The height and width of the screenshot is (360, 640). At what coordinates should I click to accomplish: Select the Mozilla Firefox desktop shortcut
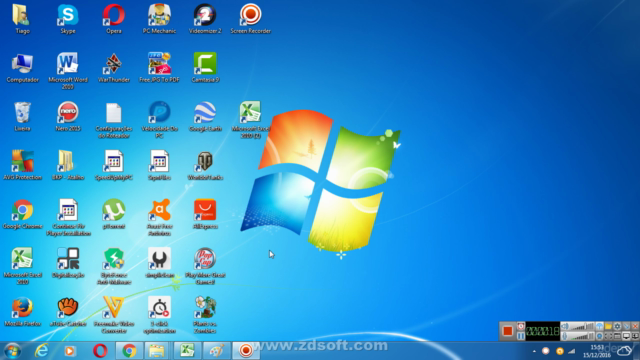click(x=22, y=312)
